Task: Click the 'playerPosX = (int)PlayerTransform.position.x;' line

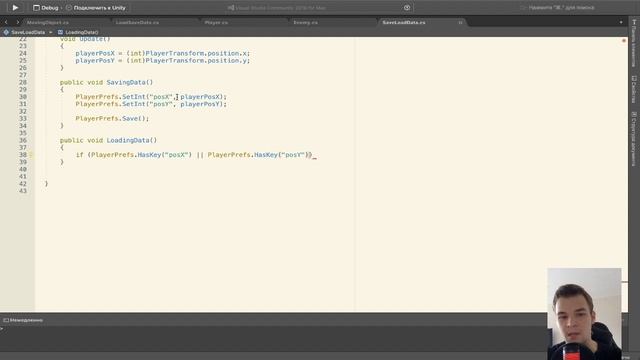Action: point(162,53)
